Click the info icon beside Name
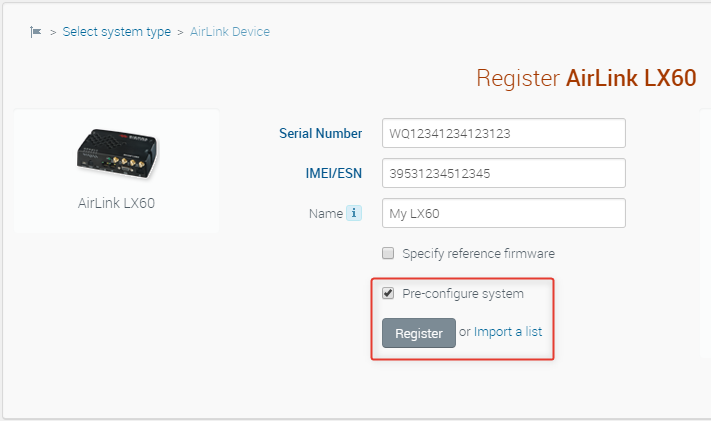711x421 pixels. point(353,213)
